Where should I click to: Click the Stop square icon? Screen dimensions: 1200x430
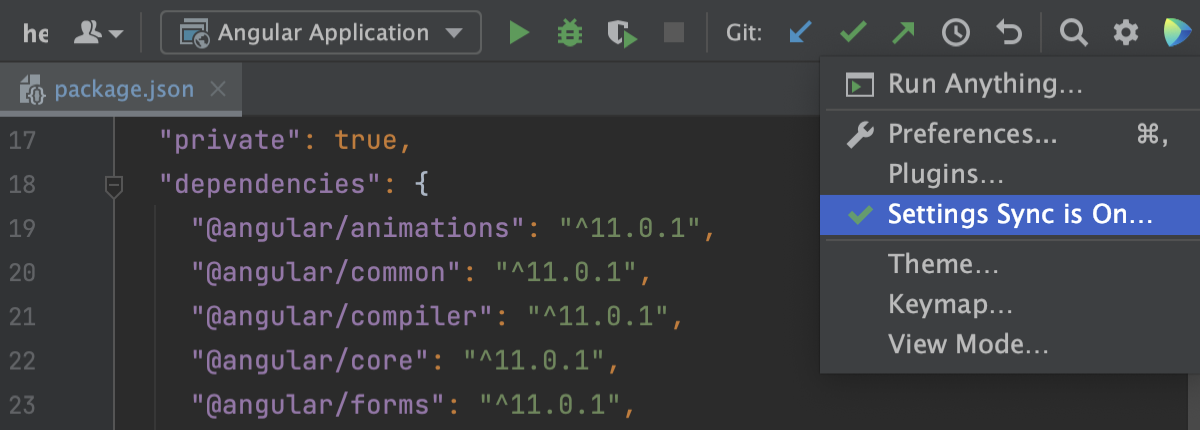pos(674,33)
